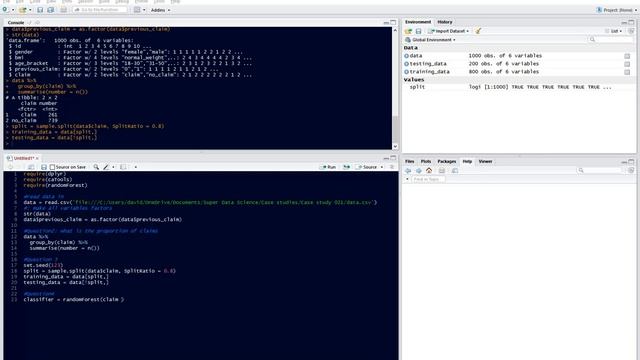Open the New File dropdown arrow

pyautogui.click(x=13, y=10)
